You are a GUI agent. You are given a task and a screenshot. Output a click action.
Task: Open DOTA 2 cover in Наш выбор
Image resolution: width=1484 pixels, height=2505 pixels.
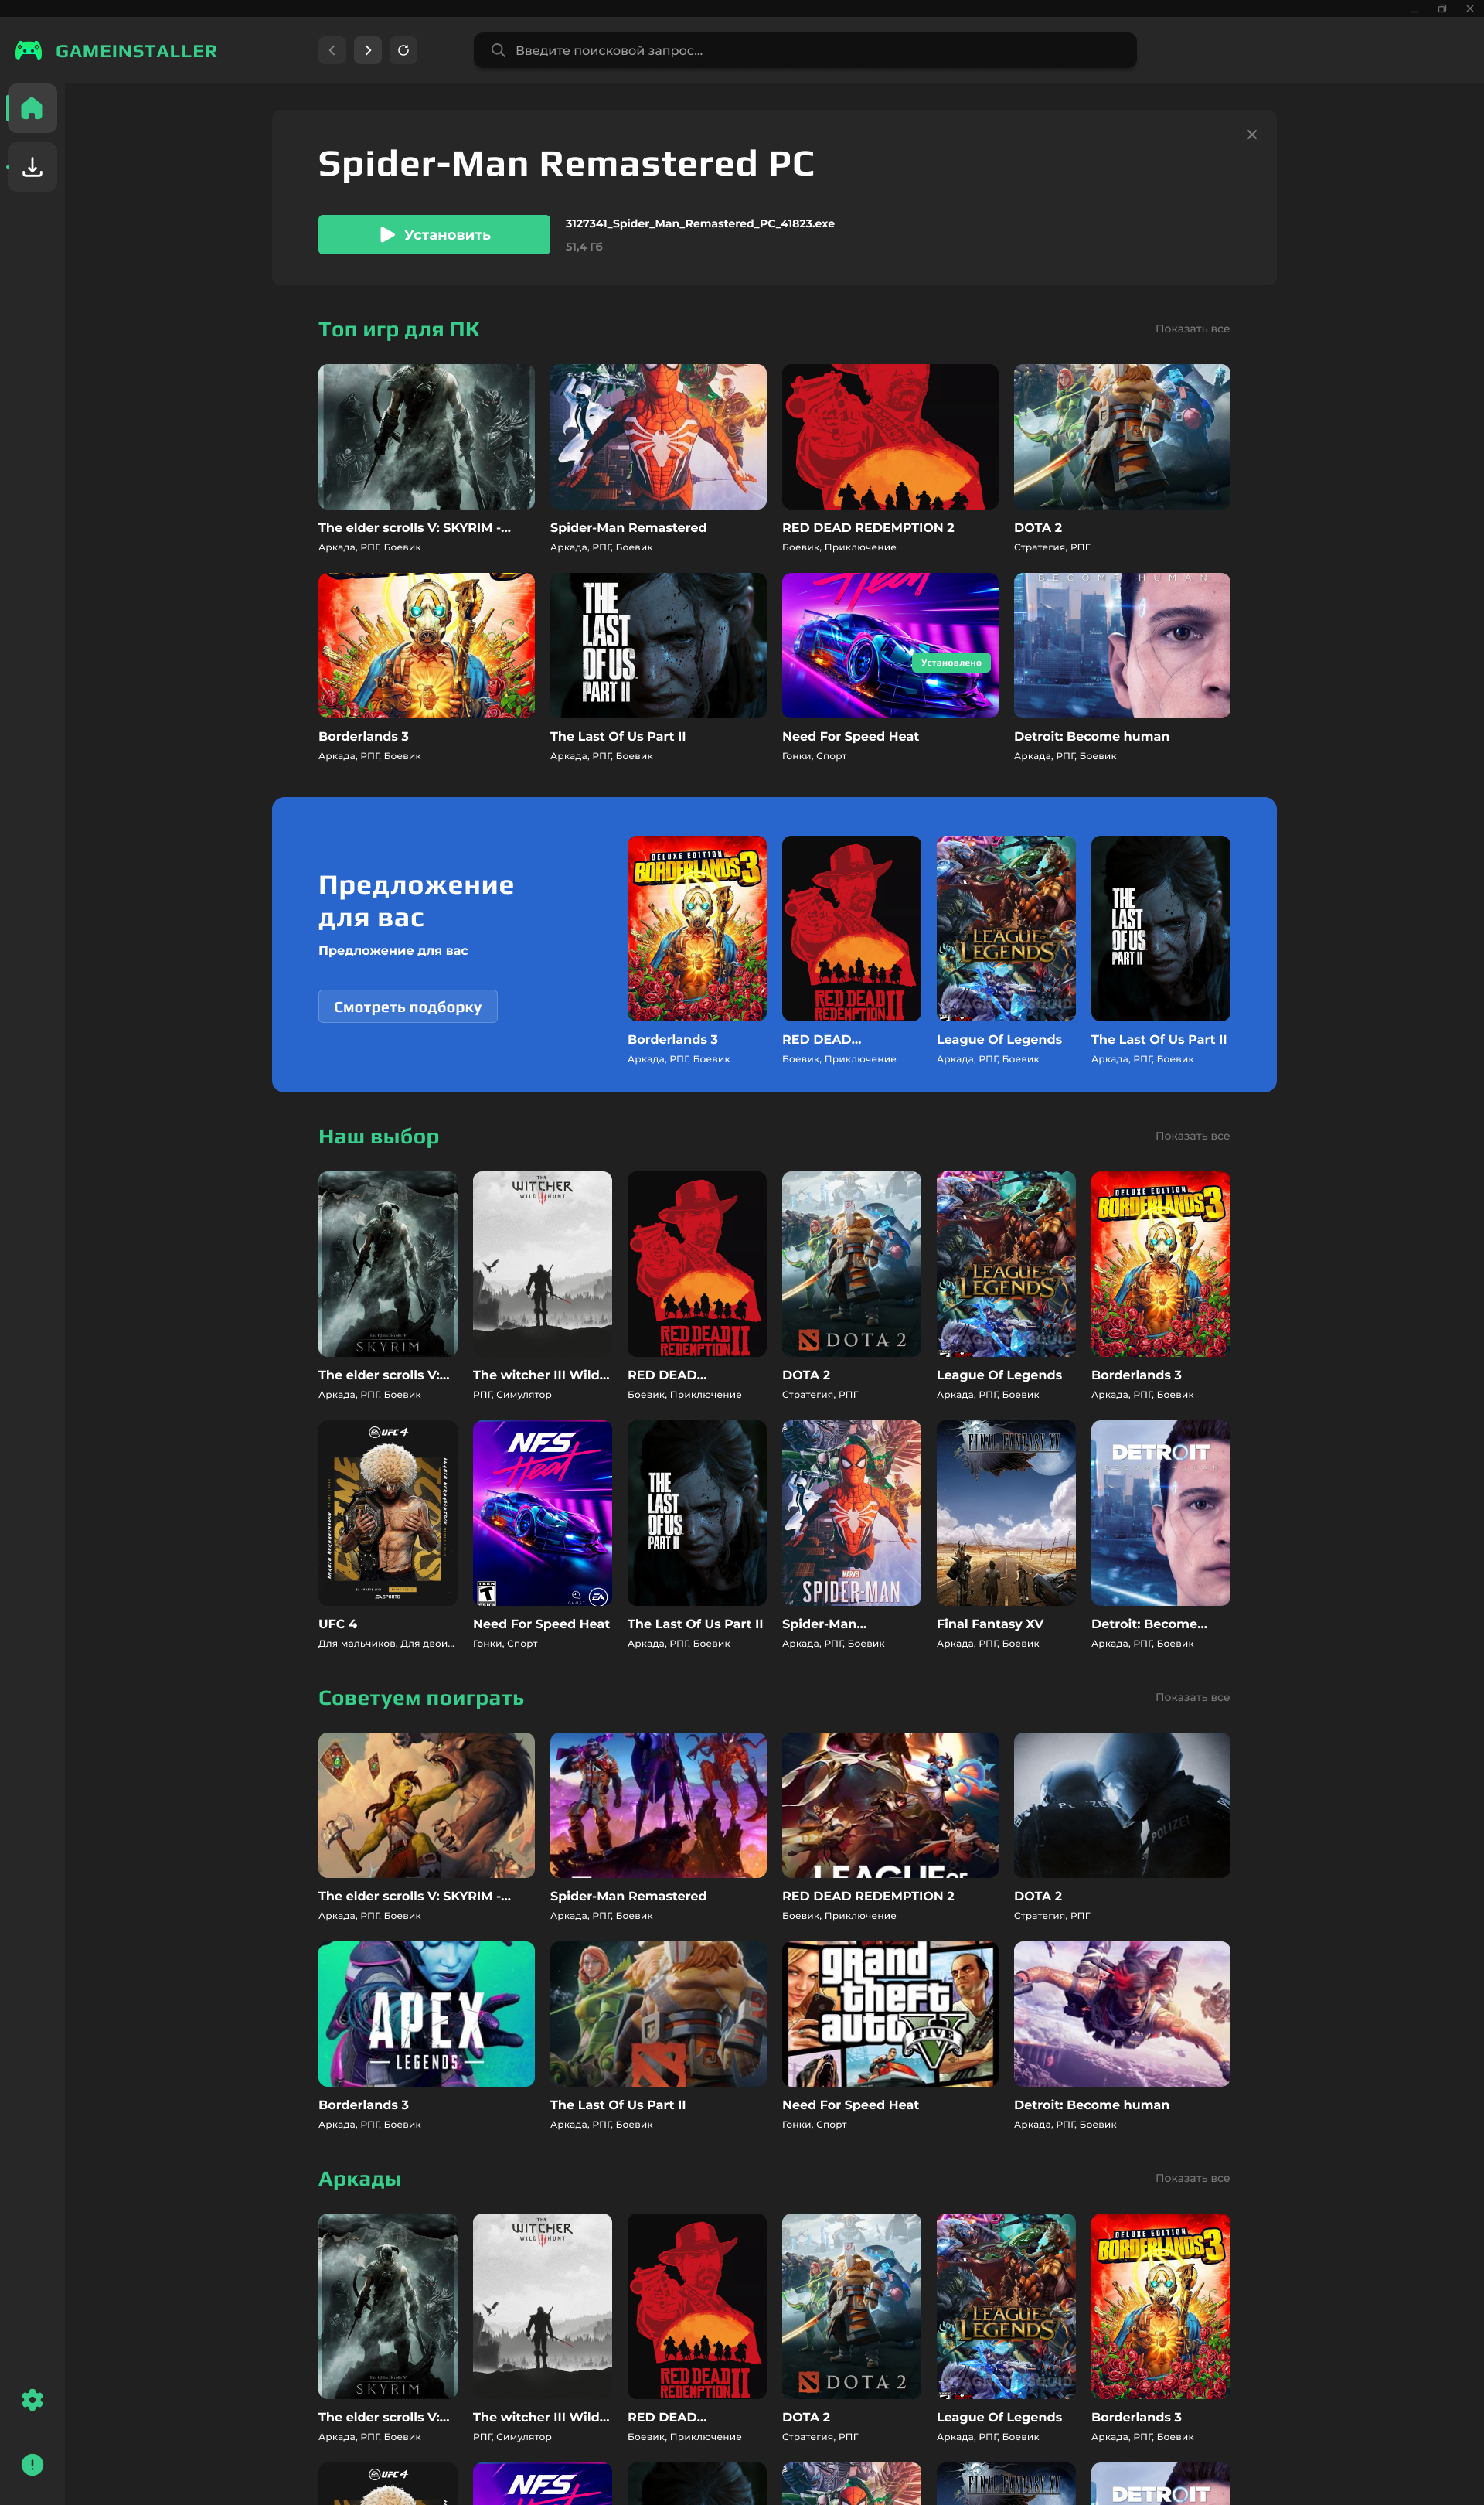(851, 1264)
